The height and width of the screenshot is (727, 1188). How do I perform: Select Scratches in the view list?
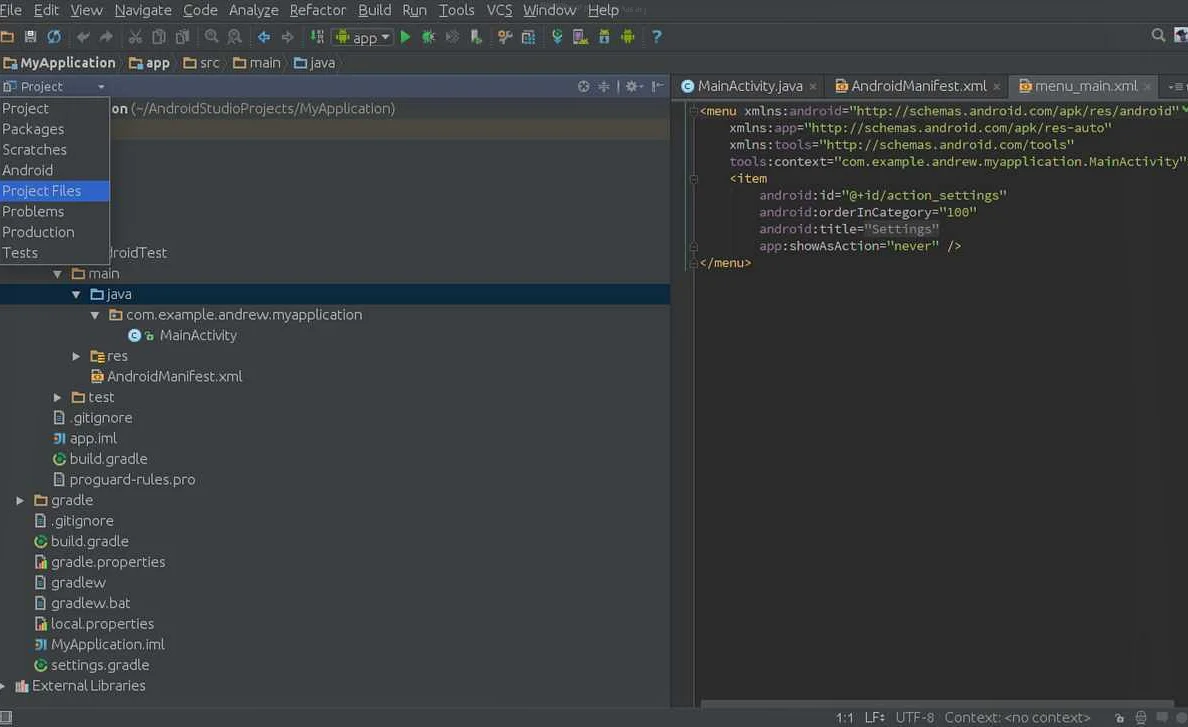[55, 149]
